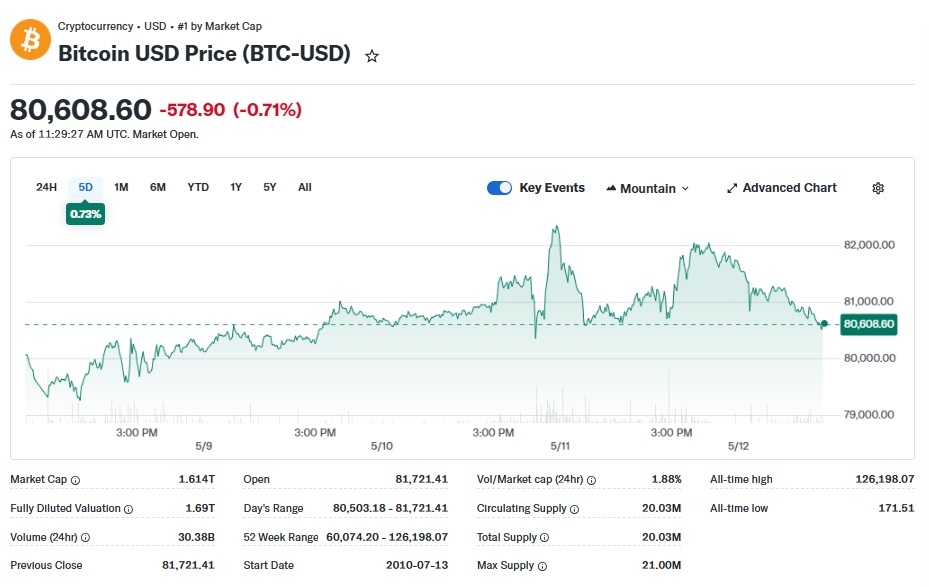Click the 5/11 date label

(560, 446)
